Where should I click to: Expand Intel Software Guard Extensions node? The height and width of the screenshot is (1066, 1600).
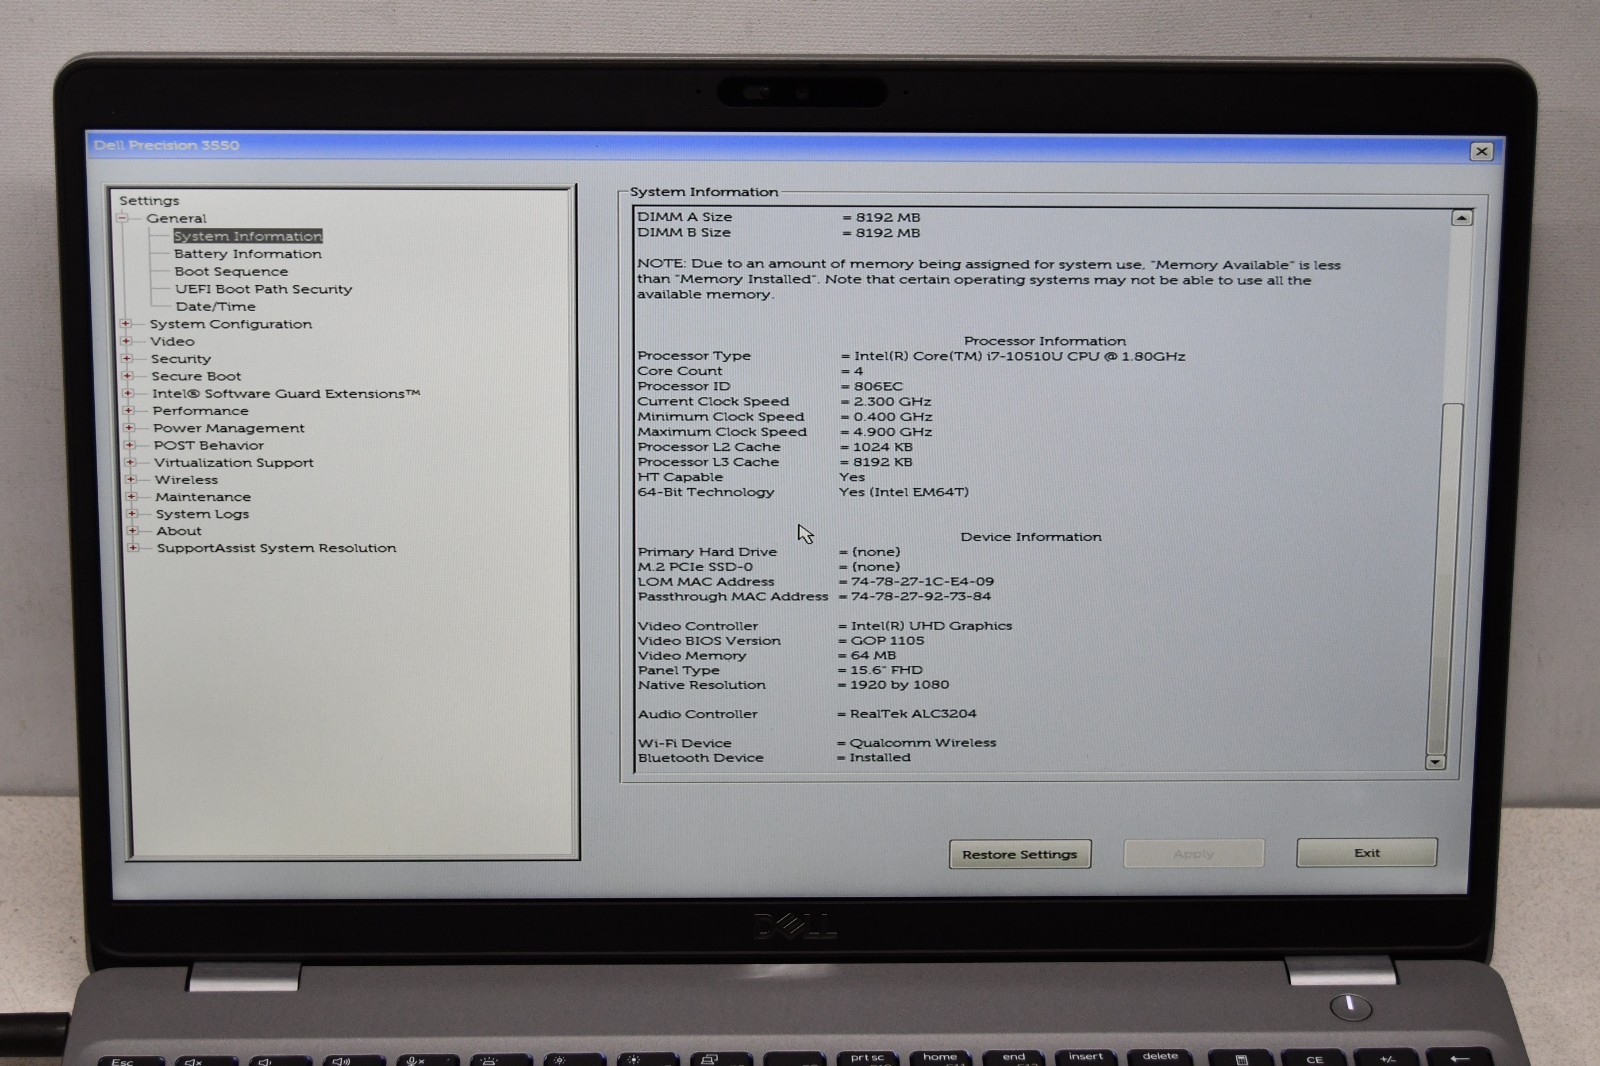tap(128, 393)
